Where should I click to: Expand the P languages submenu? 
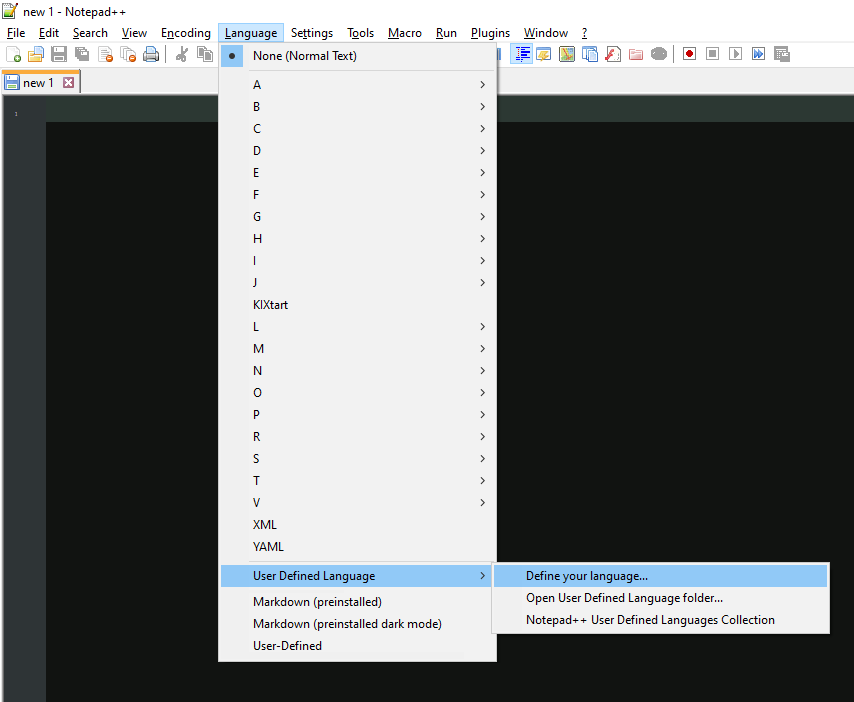pyautogui.click(x=357, y=414)
